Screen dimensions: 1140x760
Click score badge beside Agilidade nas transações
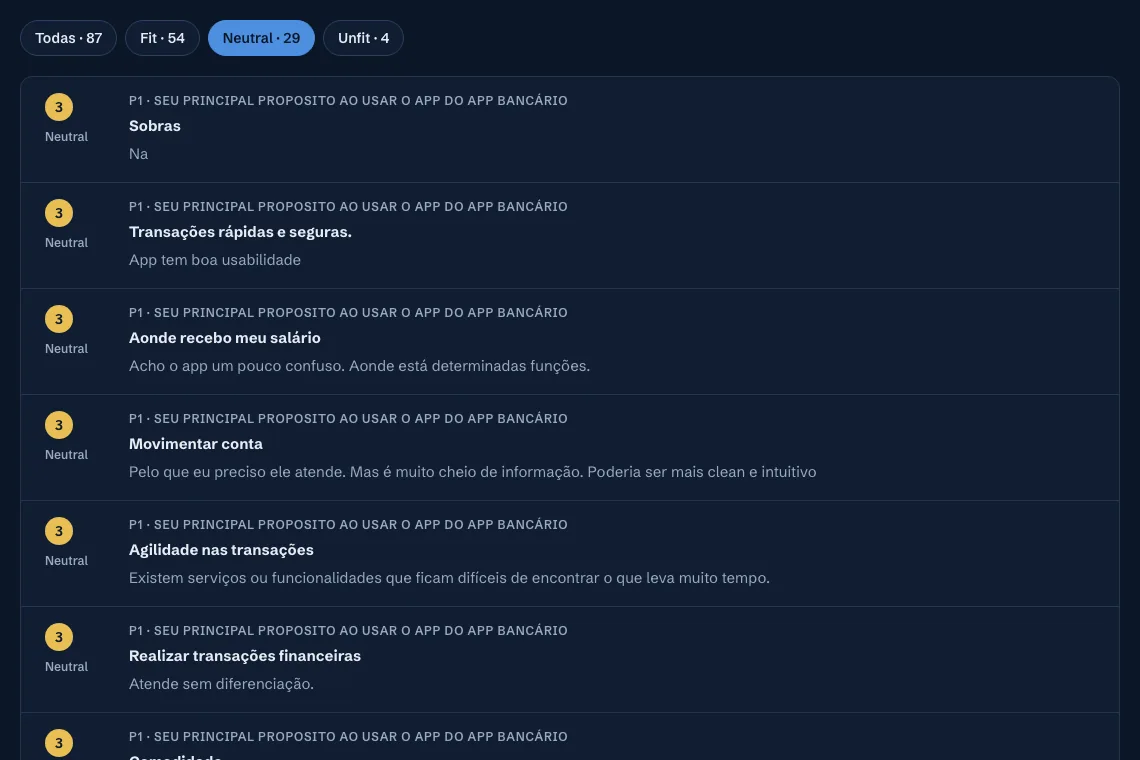pyautogui.click(x=59, y=532)
